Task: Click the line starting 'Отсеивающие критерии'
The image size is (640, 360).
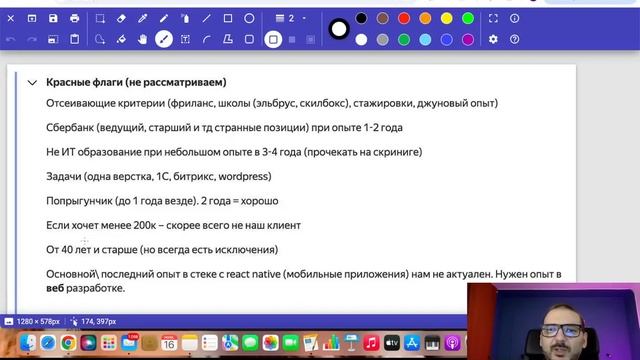Action: point(272,103)
